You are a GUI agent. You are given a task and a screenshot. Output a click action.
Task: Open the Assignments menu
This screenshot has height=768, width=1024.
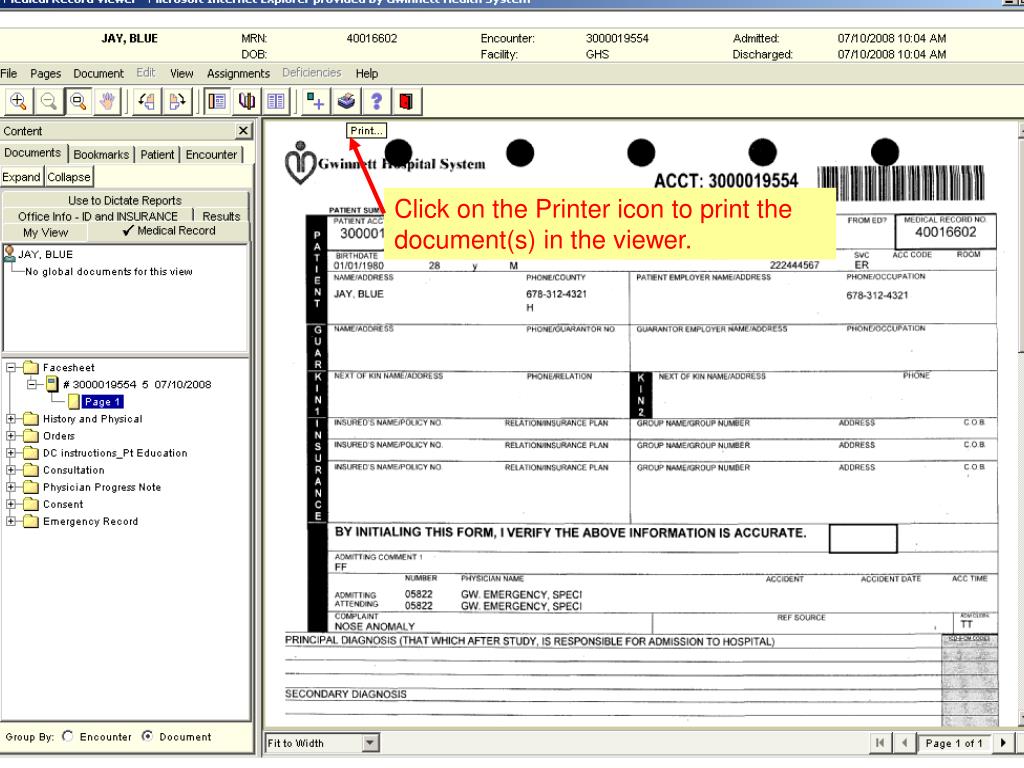[x=238, y=73]
